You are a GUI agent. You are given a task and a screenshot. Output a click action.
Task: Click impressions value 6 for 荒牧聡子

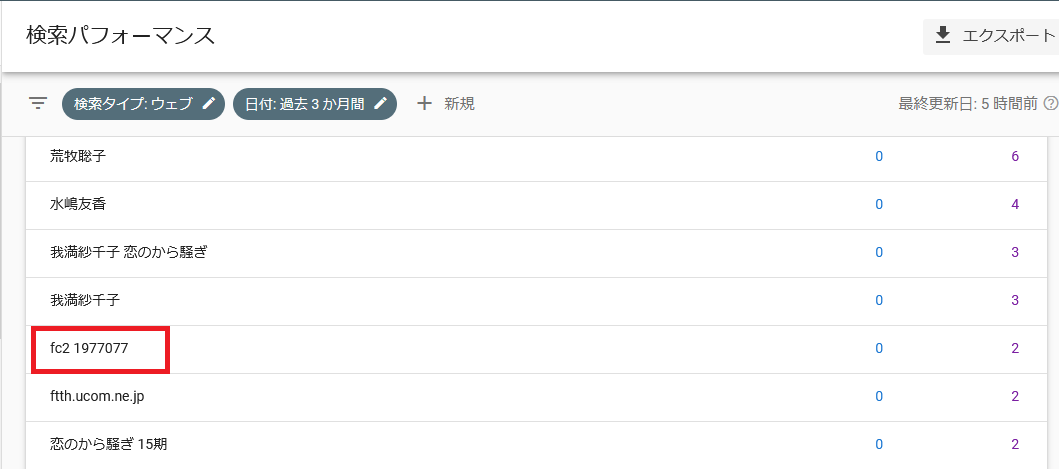(x=1014, y=157)
